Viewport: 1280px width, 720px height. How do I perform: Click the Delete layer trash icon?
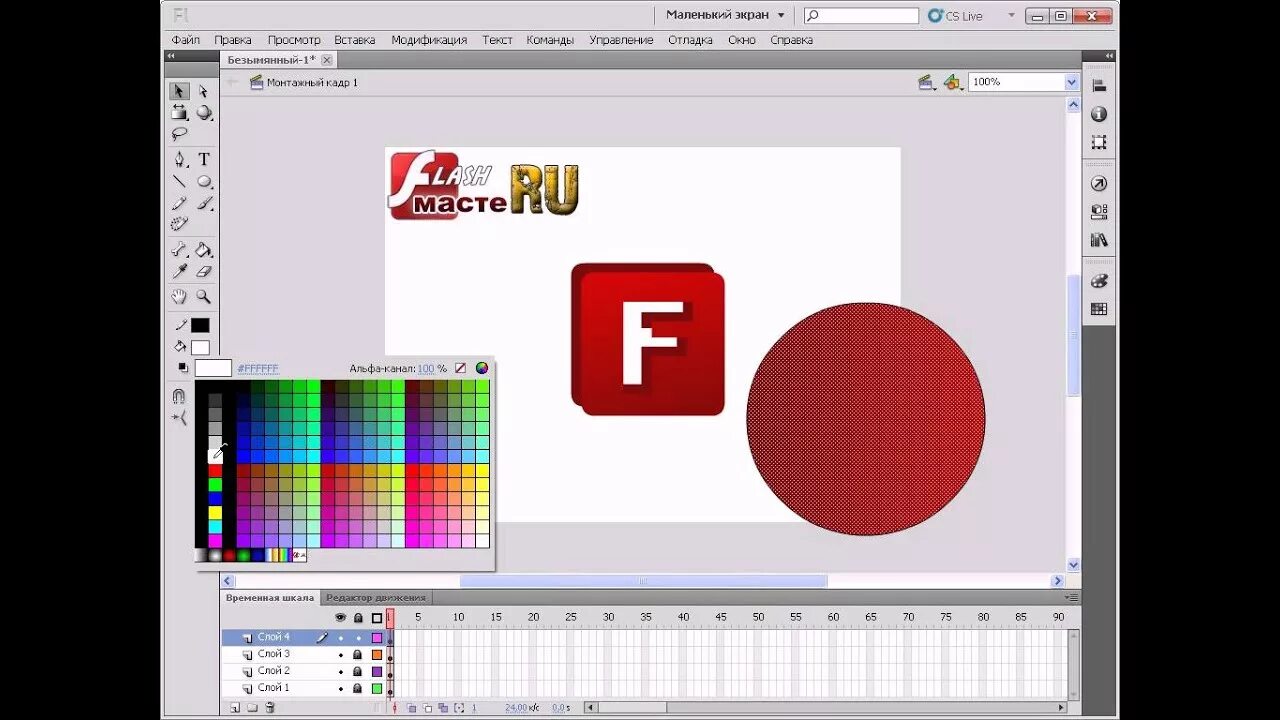point(270,707)
